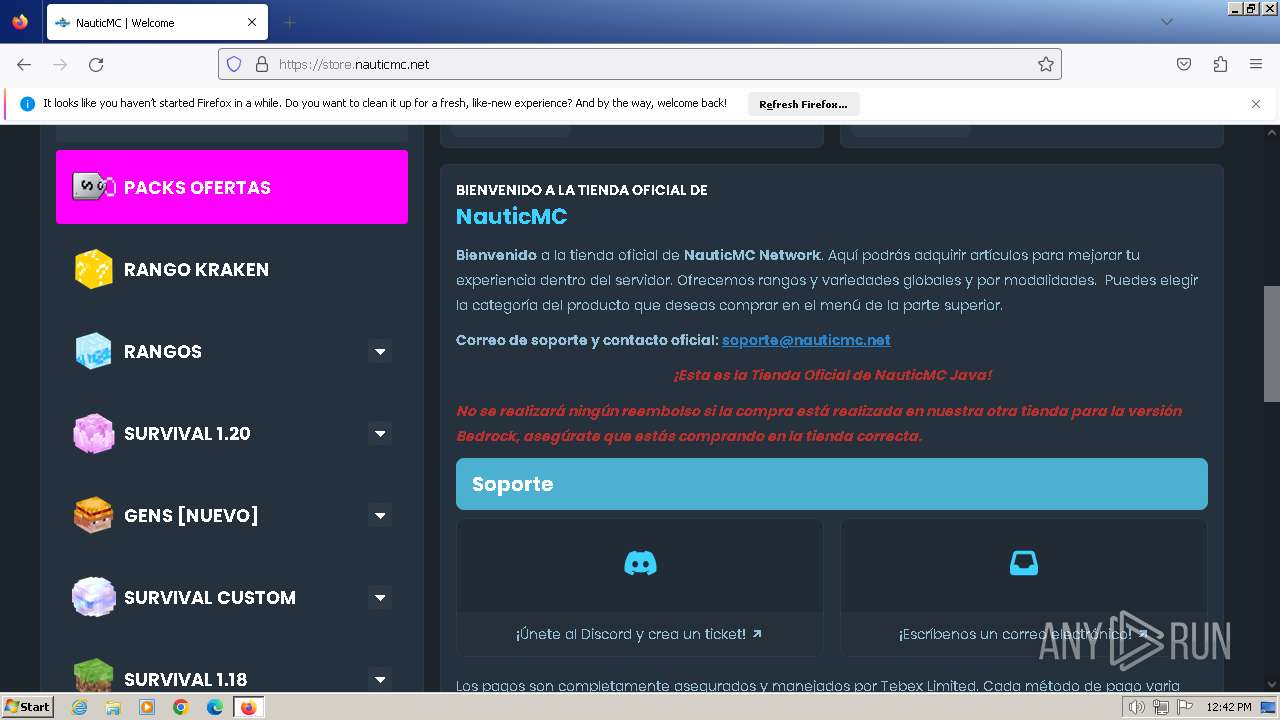The image size is (1280, 720).
Task: Expand the GENS [NUEVO] dropdown arrow
Action: click(x=379, y=516)
